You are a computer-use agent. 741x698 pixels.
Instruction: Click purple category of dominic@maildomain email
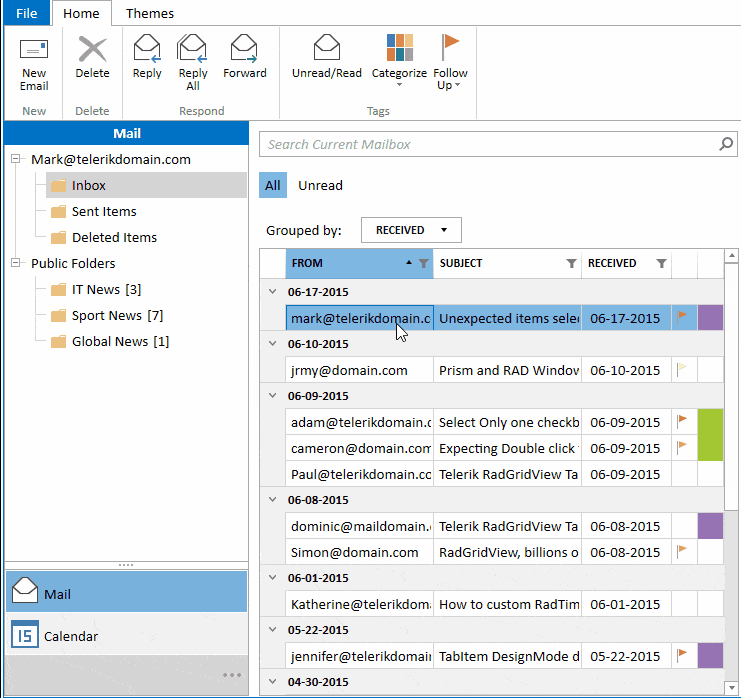coord(710,526)
